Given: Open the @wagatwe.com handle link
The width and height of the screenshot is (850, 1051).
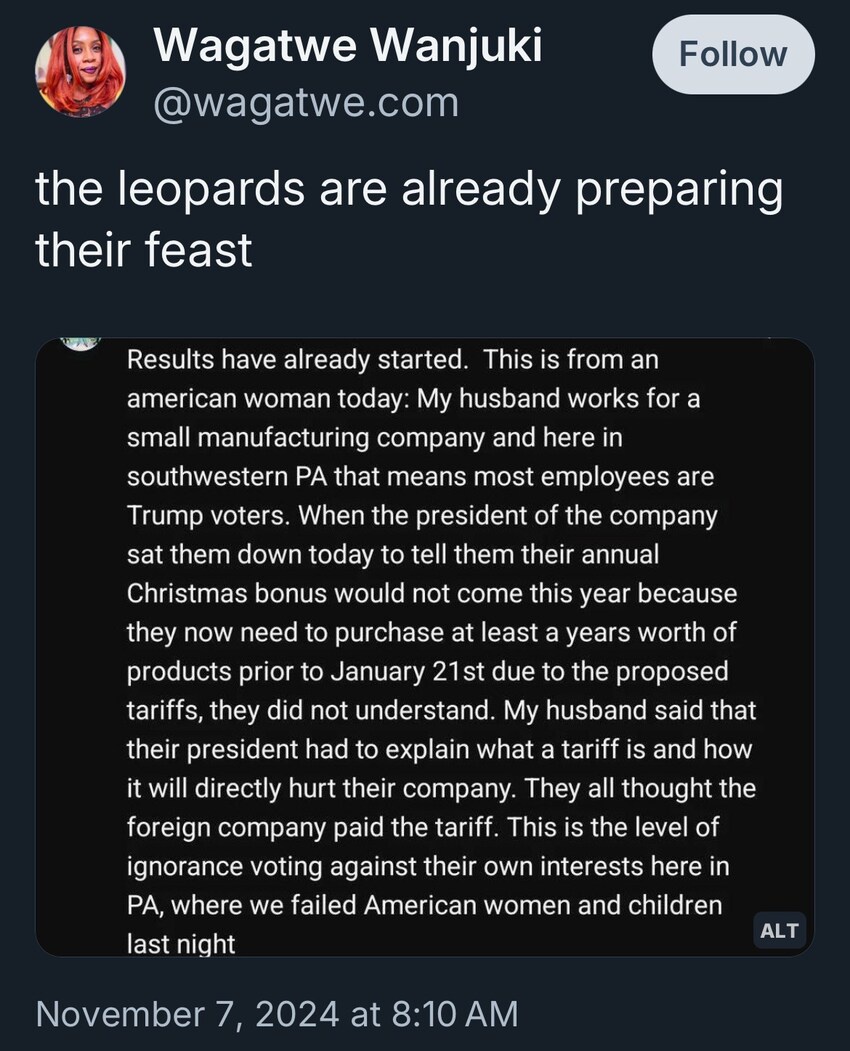Looking at the screenshot, I should pyautogui.click(x=304, y=102).
